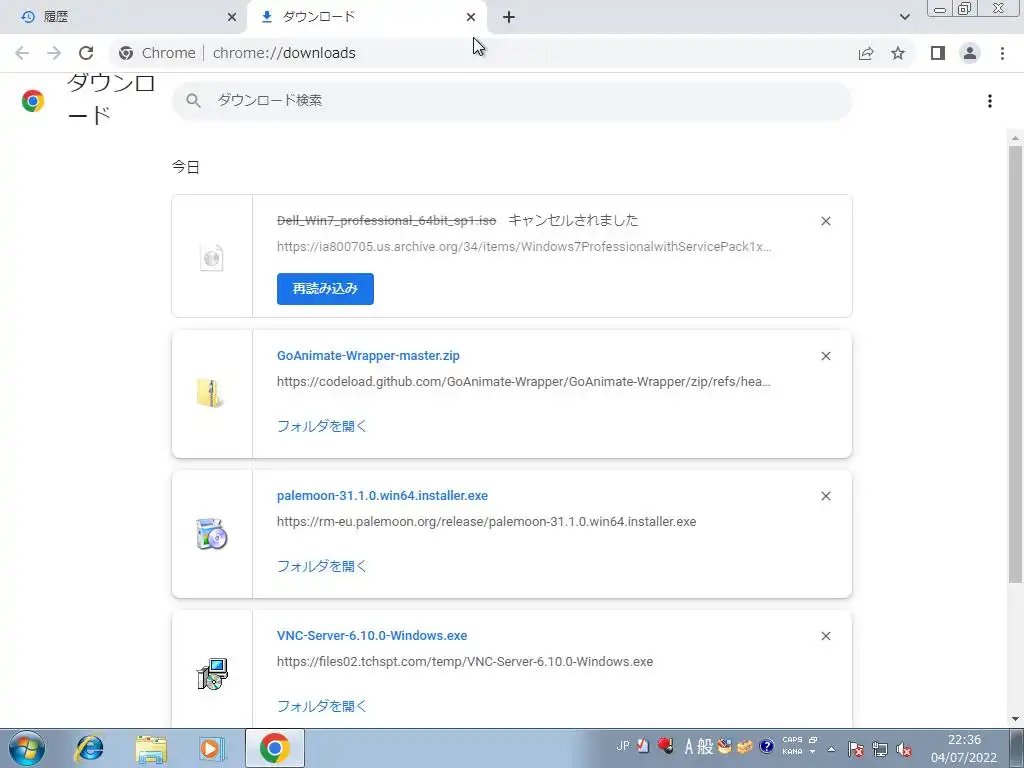
Task: Click the IME 般 conversion mode icon
Action: tap(705, 746)
